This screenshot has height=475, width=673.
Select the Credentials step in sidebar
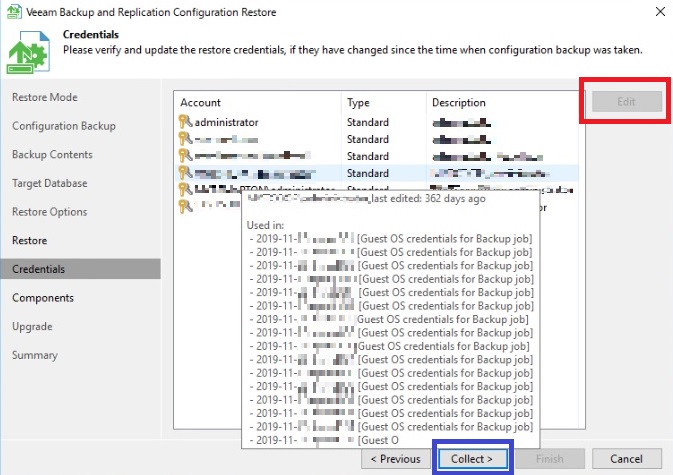pyautogui.click(x=81, y=269)
